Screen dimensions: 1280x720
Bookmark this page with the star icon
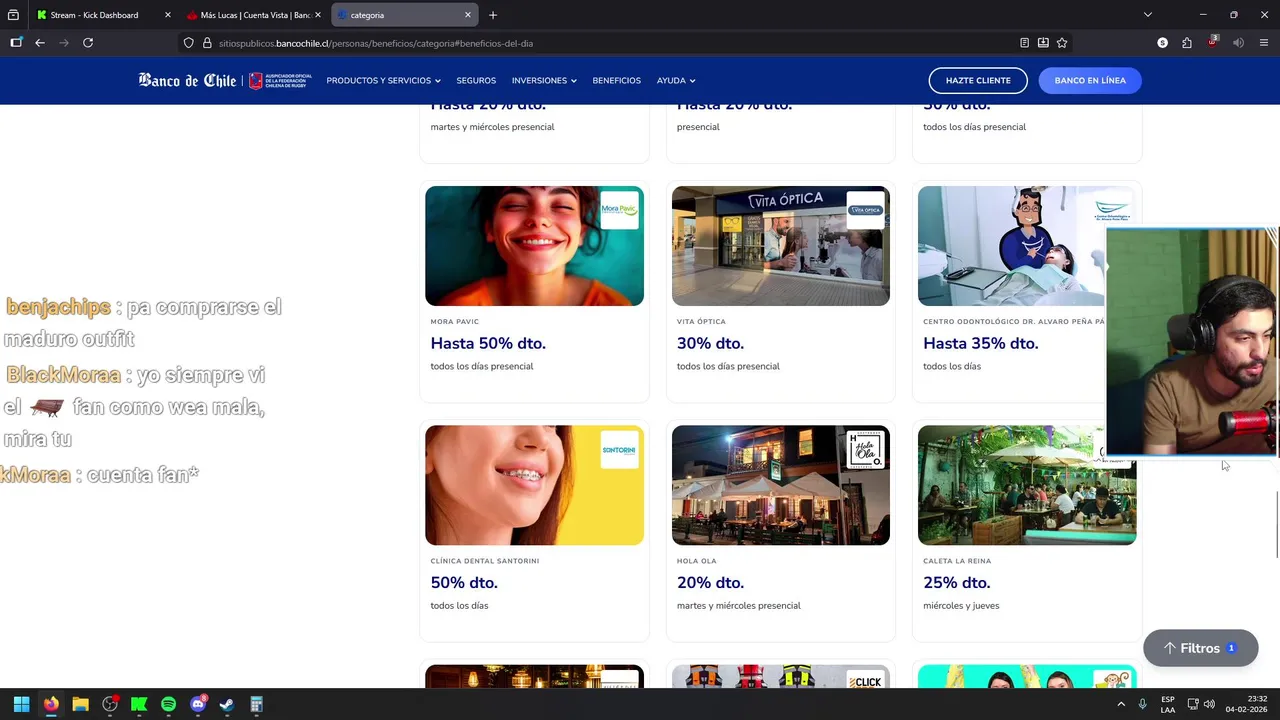[x=1062, y=43]
